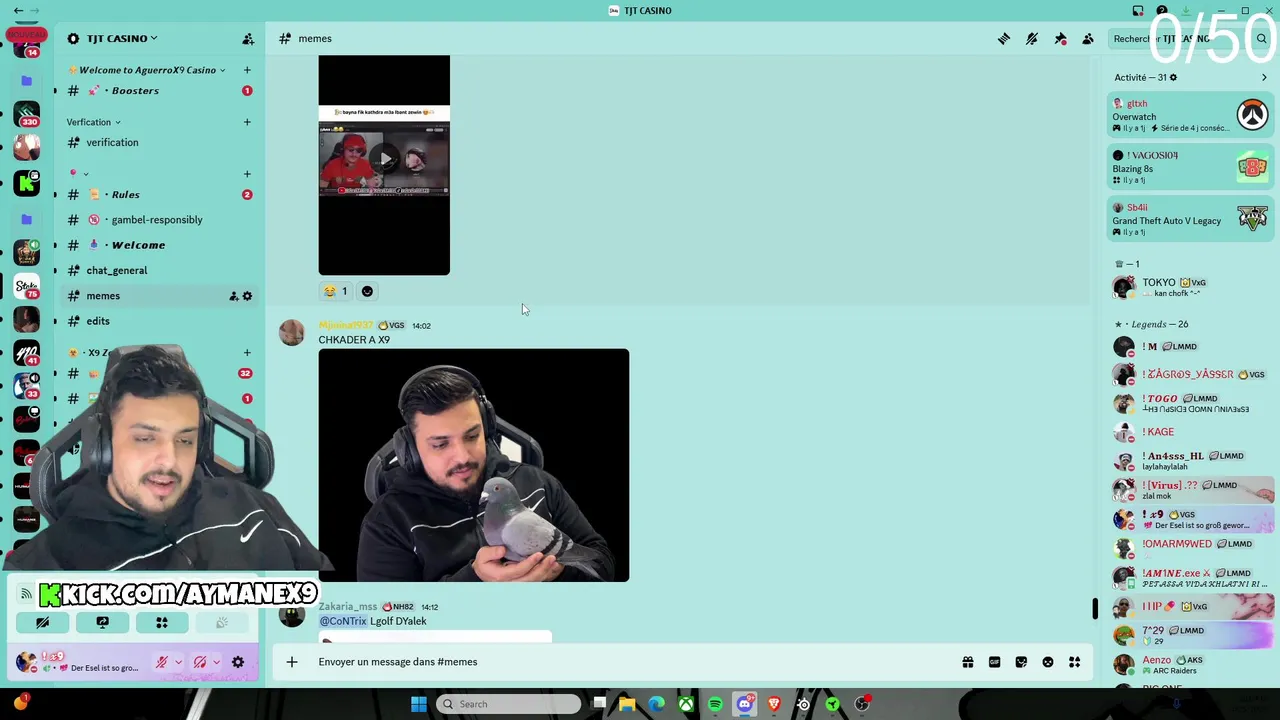The image size is (1280, 720).
Task: Open File Explorer from the taskbar
Action: (x=627, y=704)
